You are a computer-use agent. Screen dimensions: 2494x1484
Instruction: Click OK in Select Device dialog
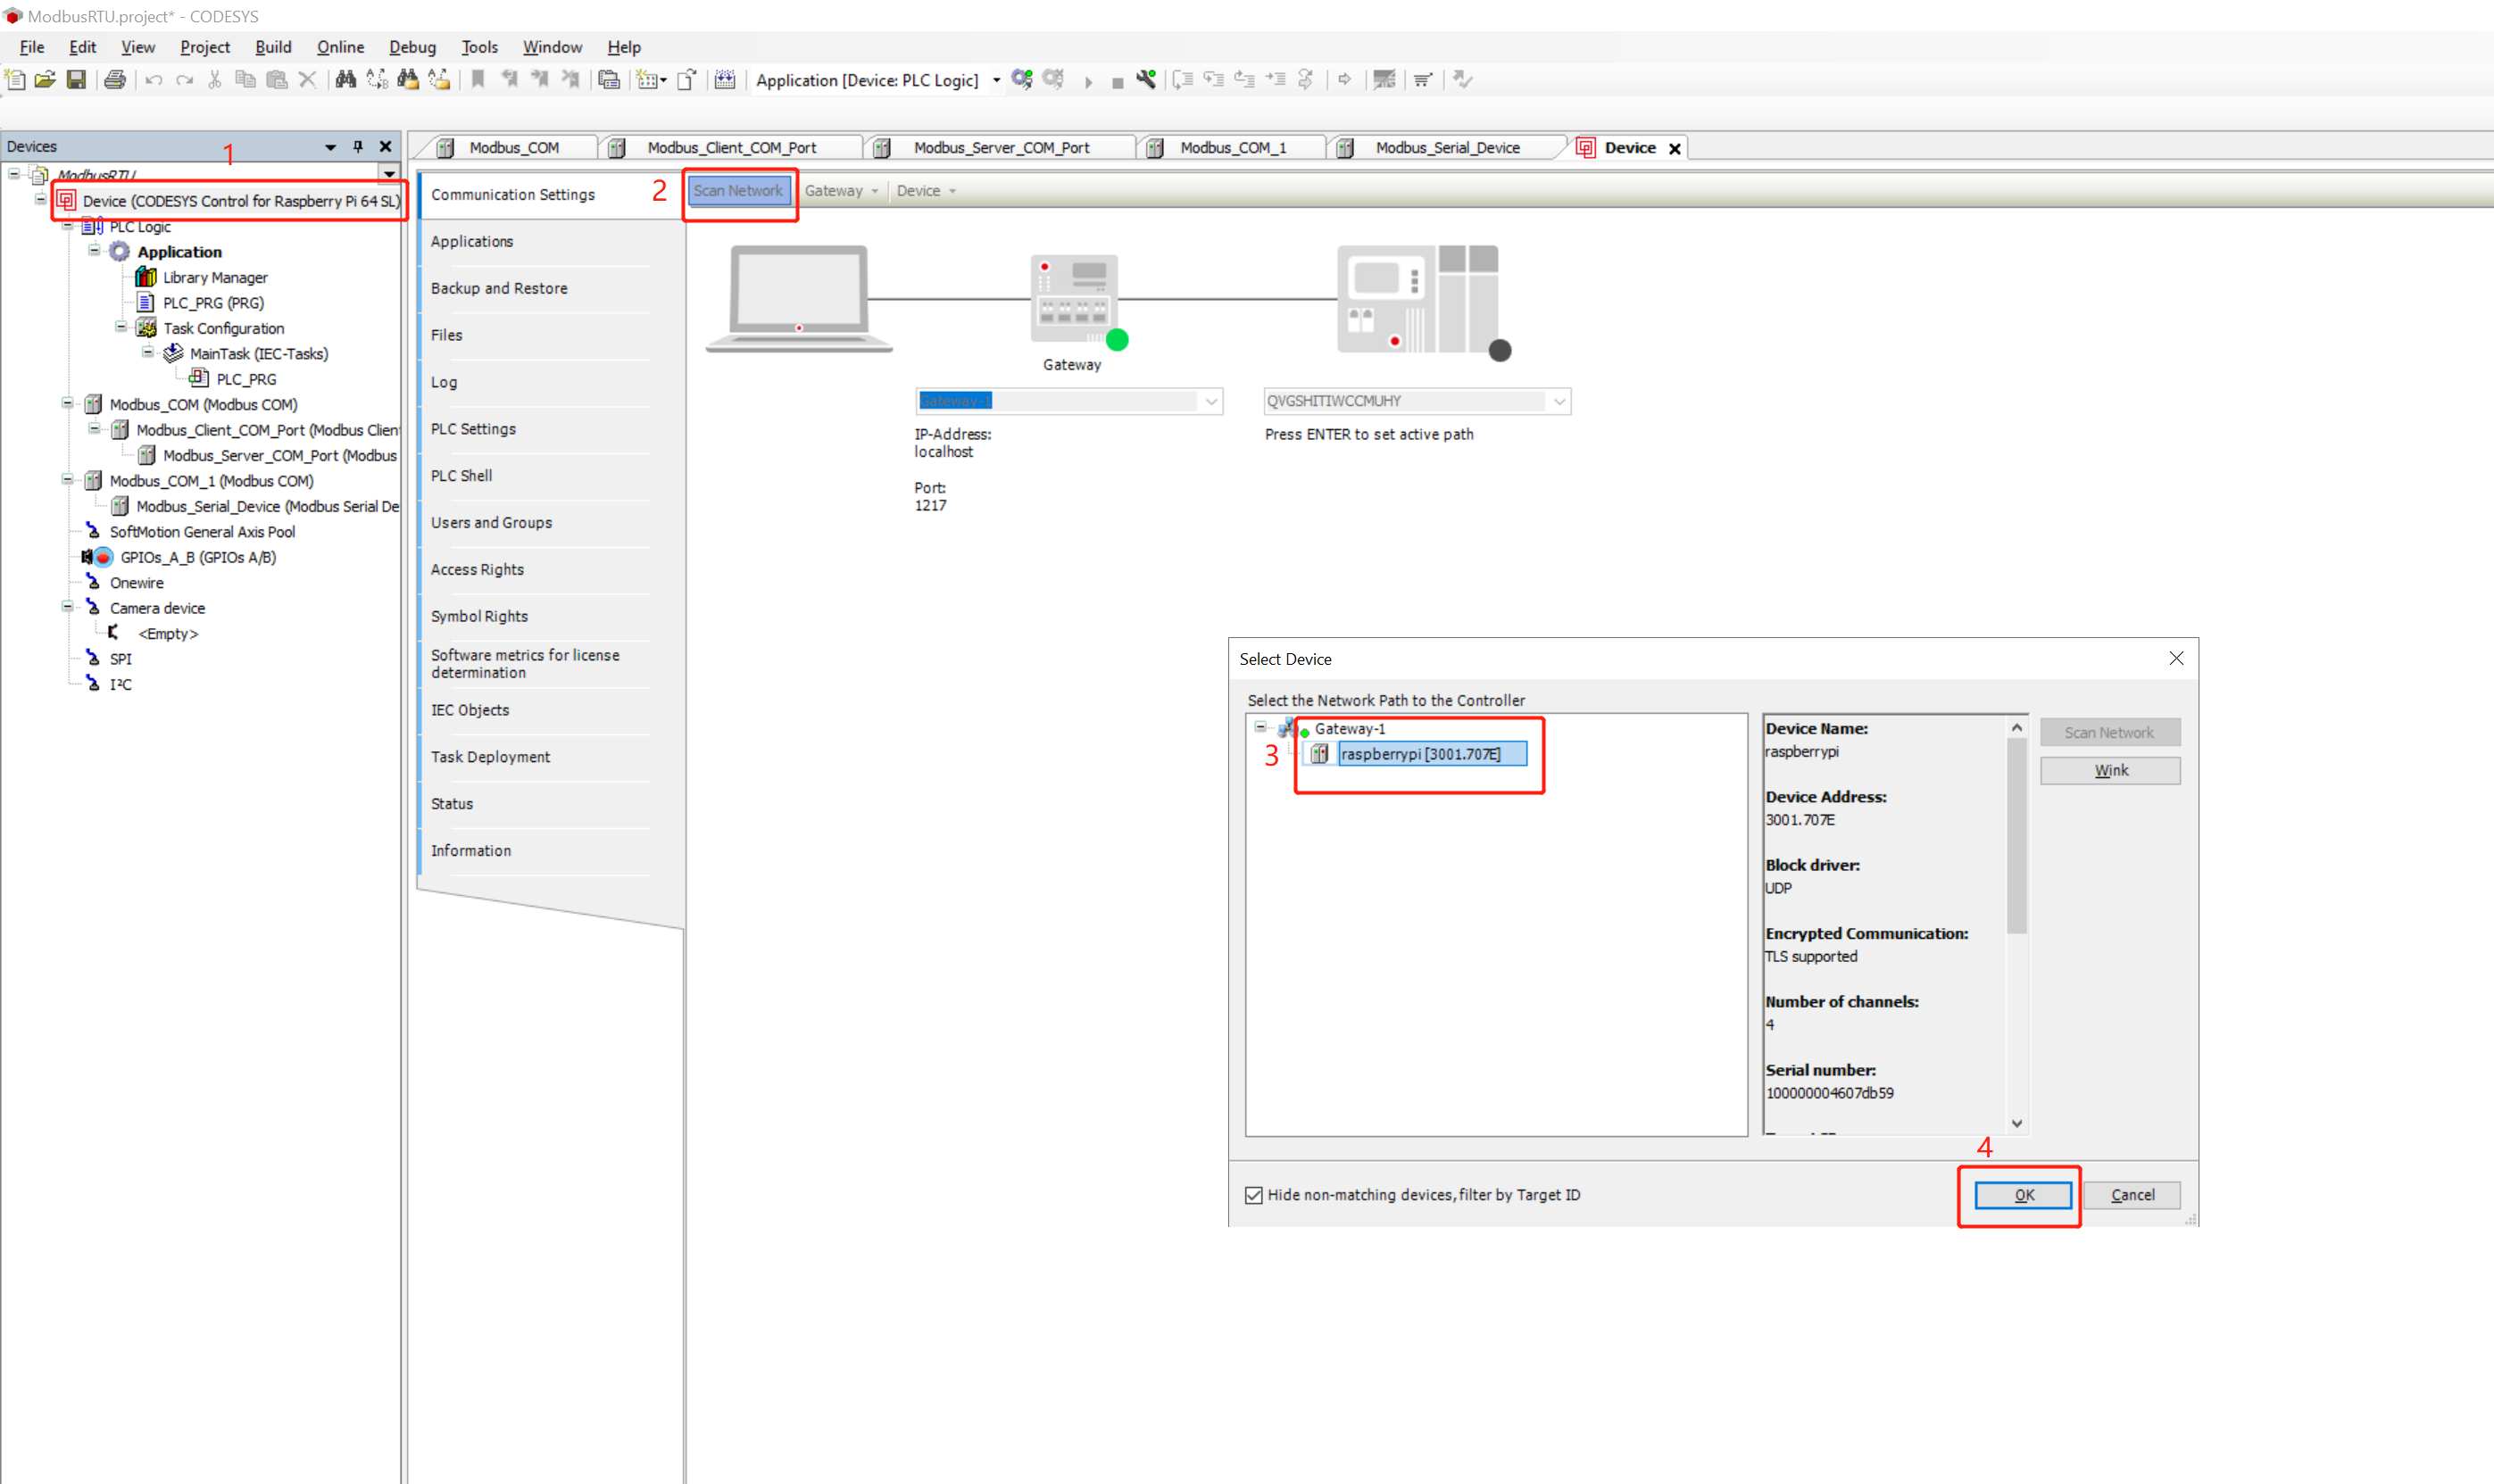click(2023, 1195)
